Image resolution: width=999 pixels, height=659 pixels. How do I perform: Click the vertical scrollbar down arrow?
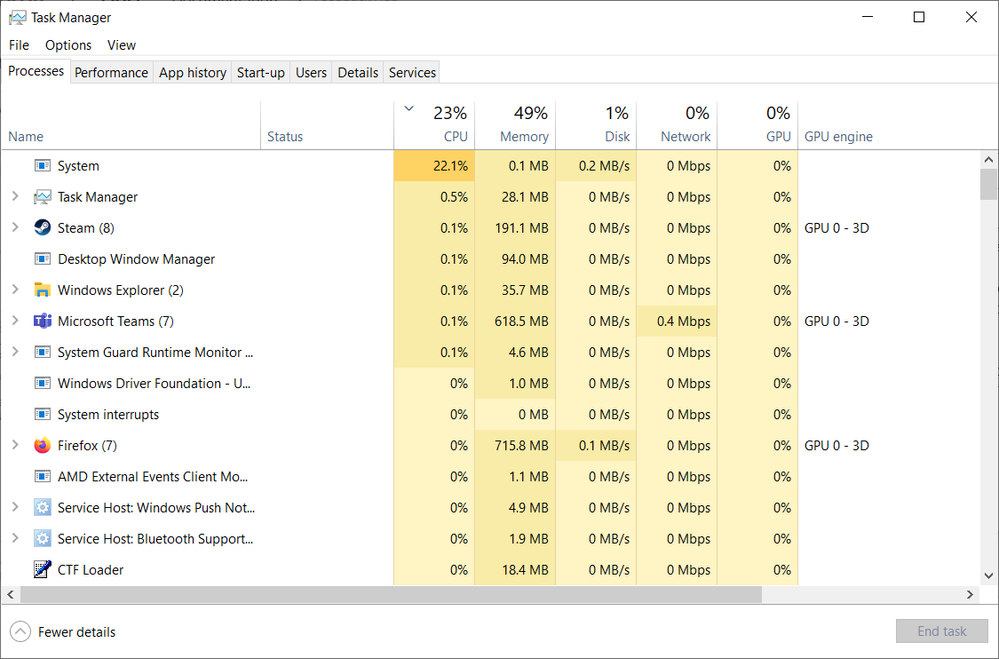(x=989, y=576)
